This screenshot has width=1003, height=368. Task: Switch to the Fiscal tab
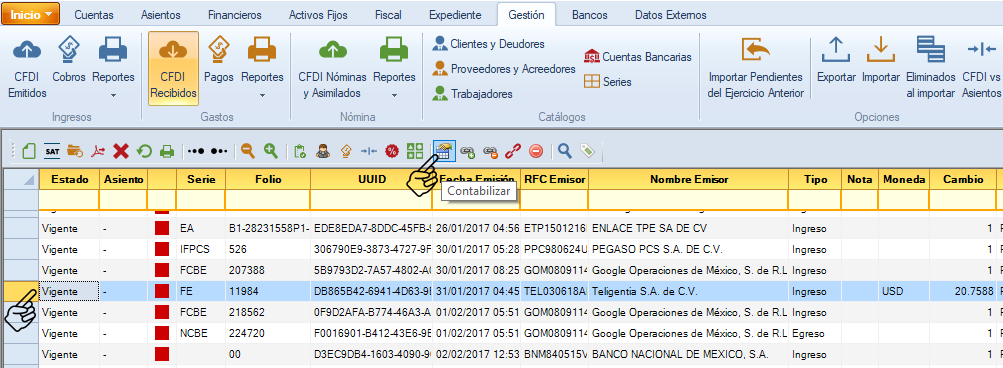tap(388, 15)
